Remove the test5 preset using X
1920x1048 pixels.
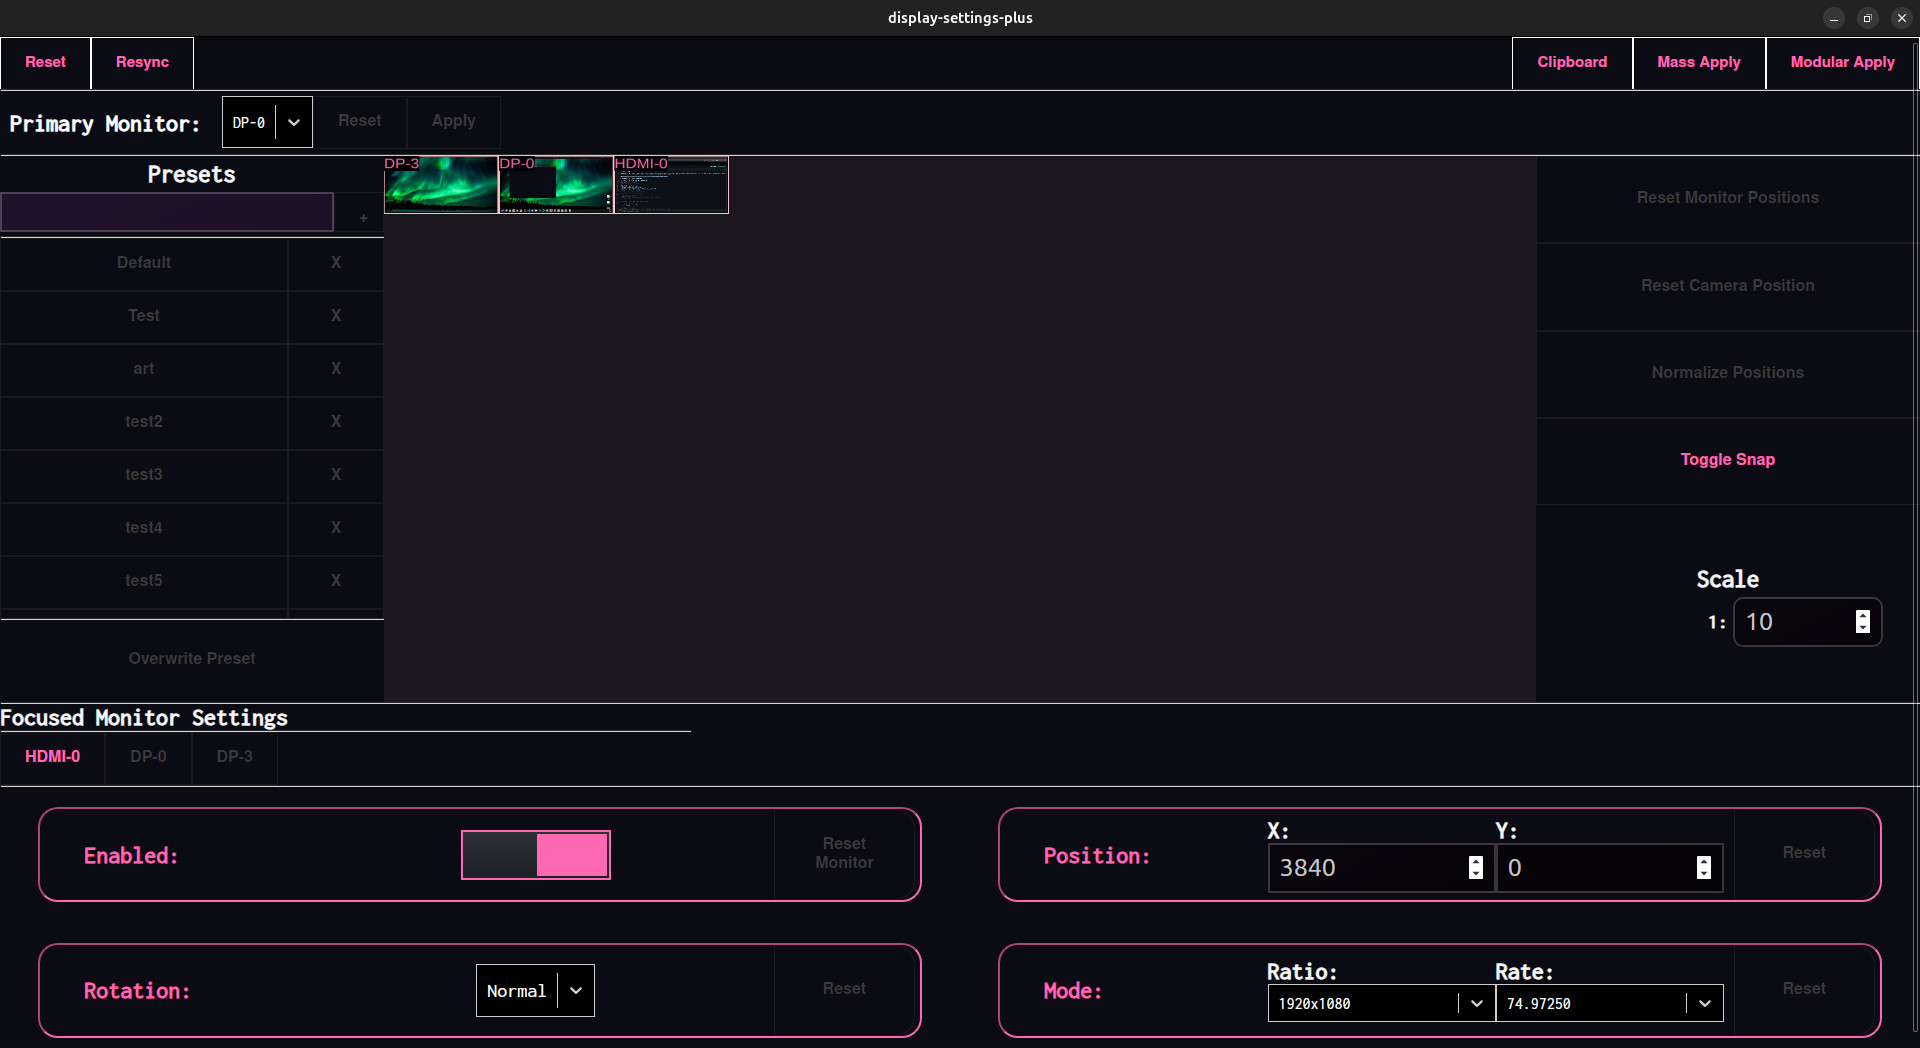click(x=336, y=581)
